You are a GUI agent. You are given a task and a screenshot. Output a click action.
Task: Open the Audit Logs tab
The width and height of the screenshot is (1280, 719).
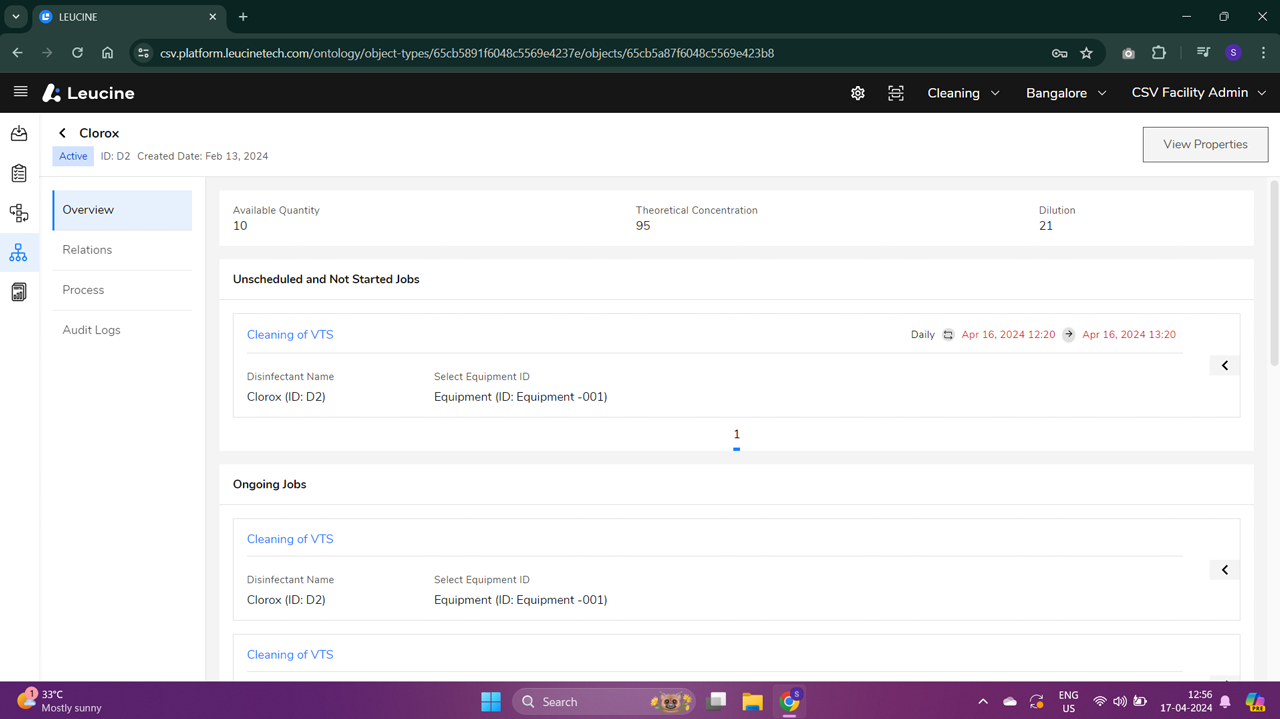122,330
